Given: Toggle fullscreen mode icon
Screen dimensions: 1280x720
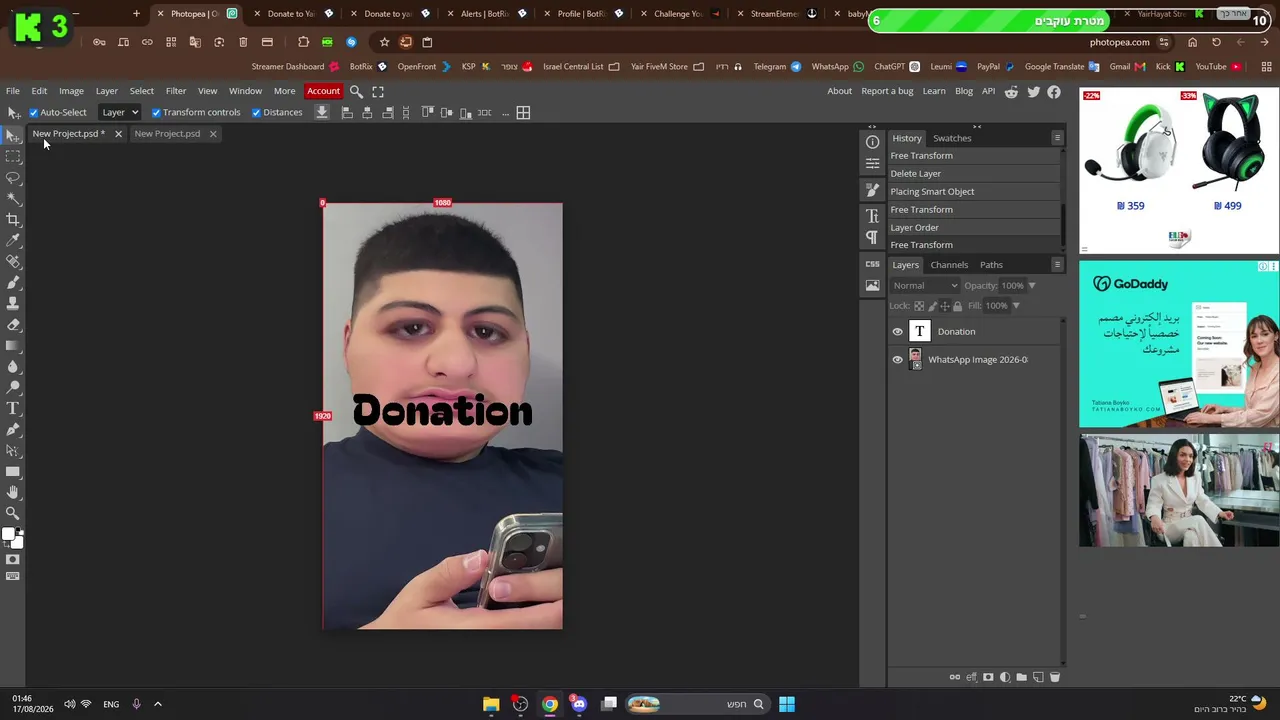Looking at the screenshot, I should pos(378,91).
